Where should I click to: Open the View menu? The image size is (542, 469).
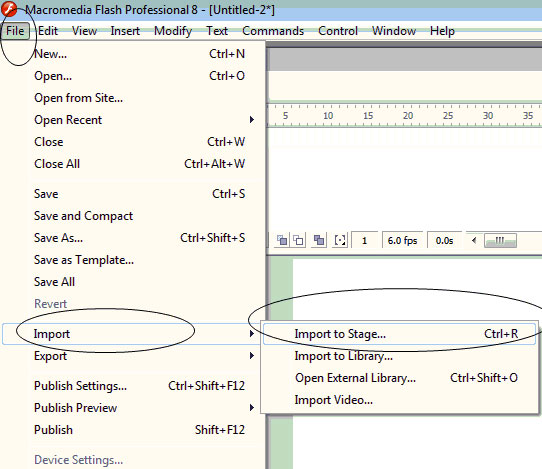pyautogui.click(x=84, y=31)
